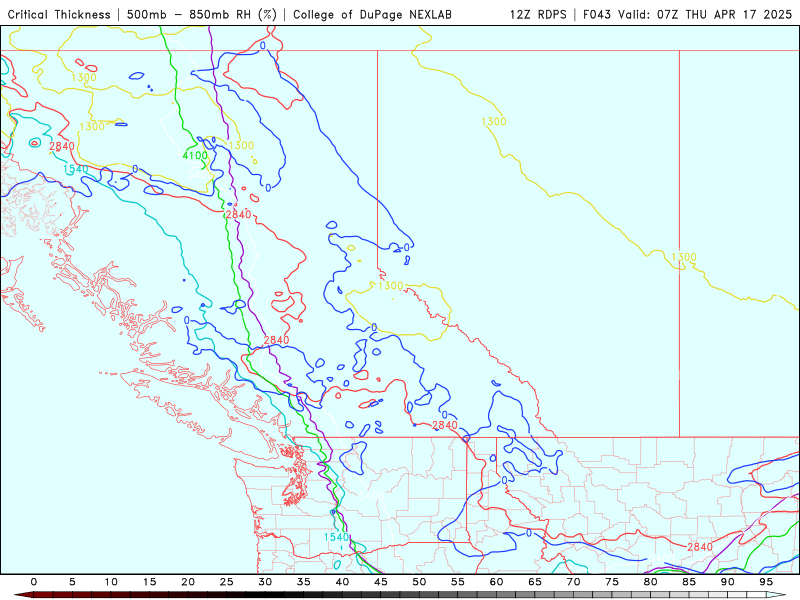Click the "15" label on the color scale
The image size is (800, 600).
[x=149, y=582]
